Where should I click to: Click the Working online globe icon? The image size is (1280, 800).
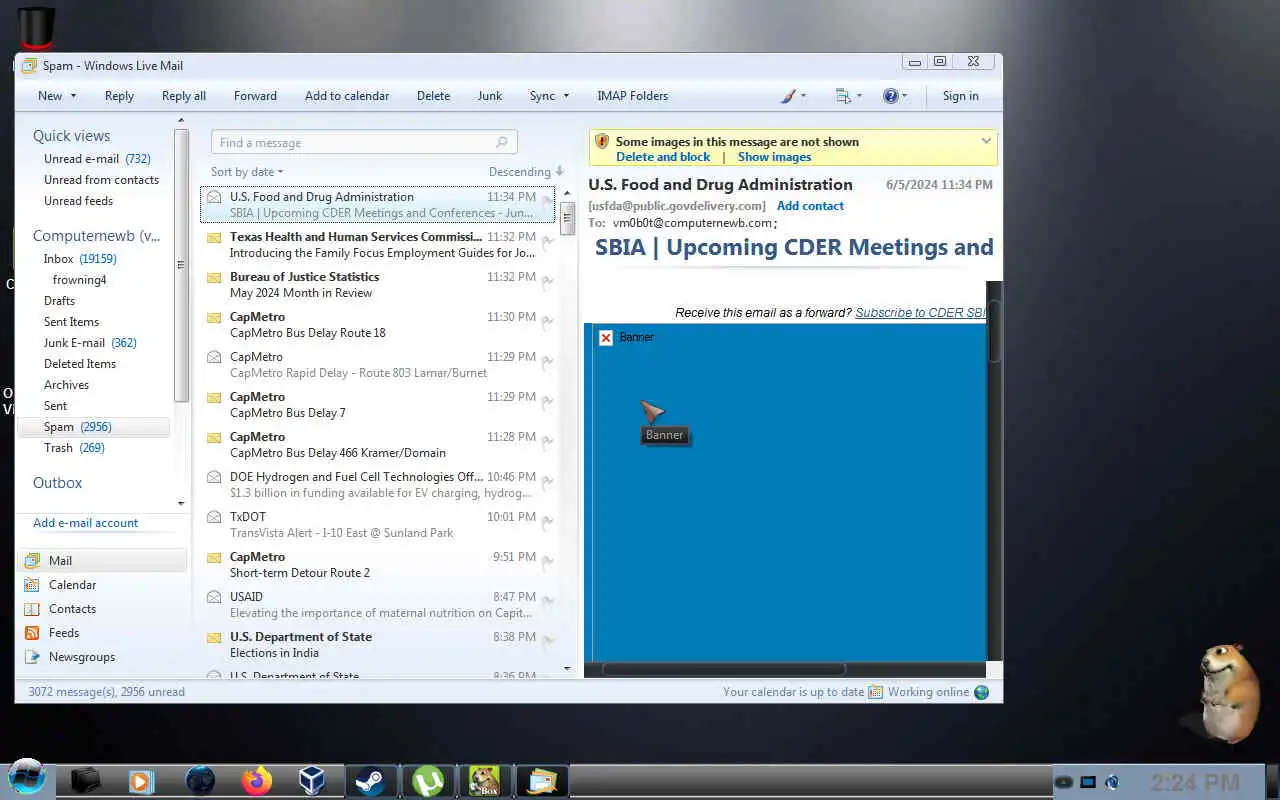point(982,692)
